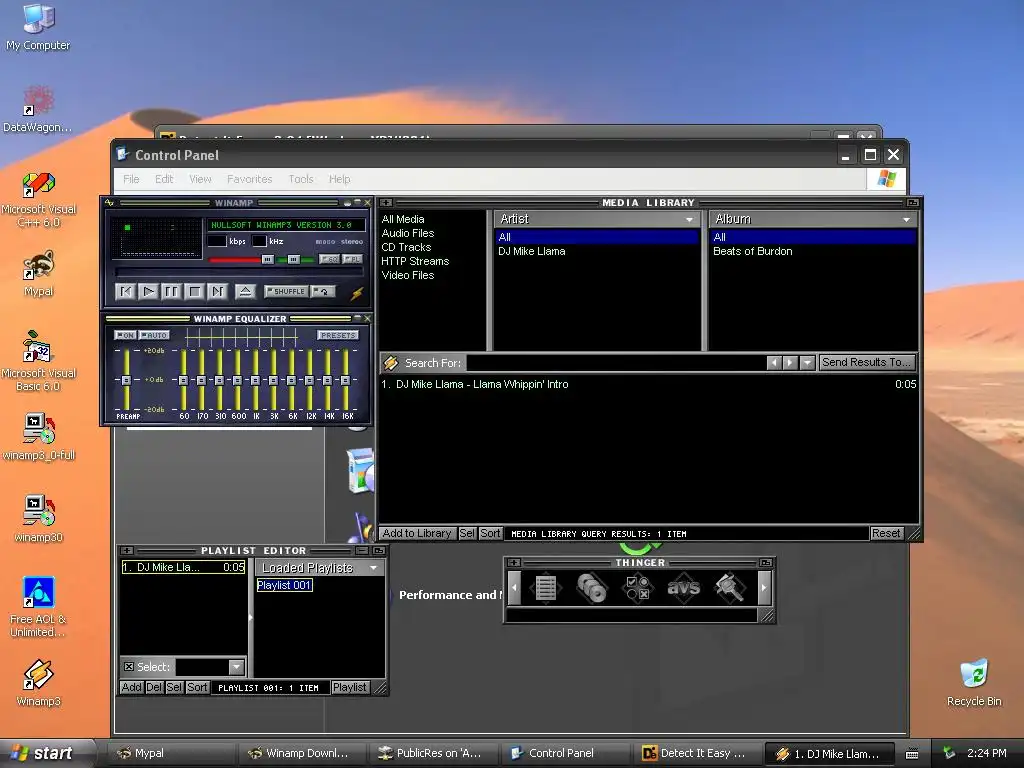Open My Computer desktop icon
Viewport: 1024px width, 768px height.
(38, 27)
